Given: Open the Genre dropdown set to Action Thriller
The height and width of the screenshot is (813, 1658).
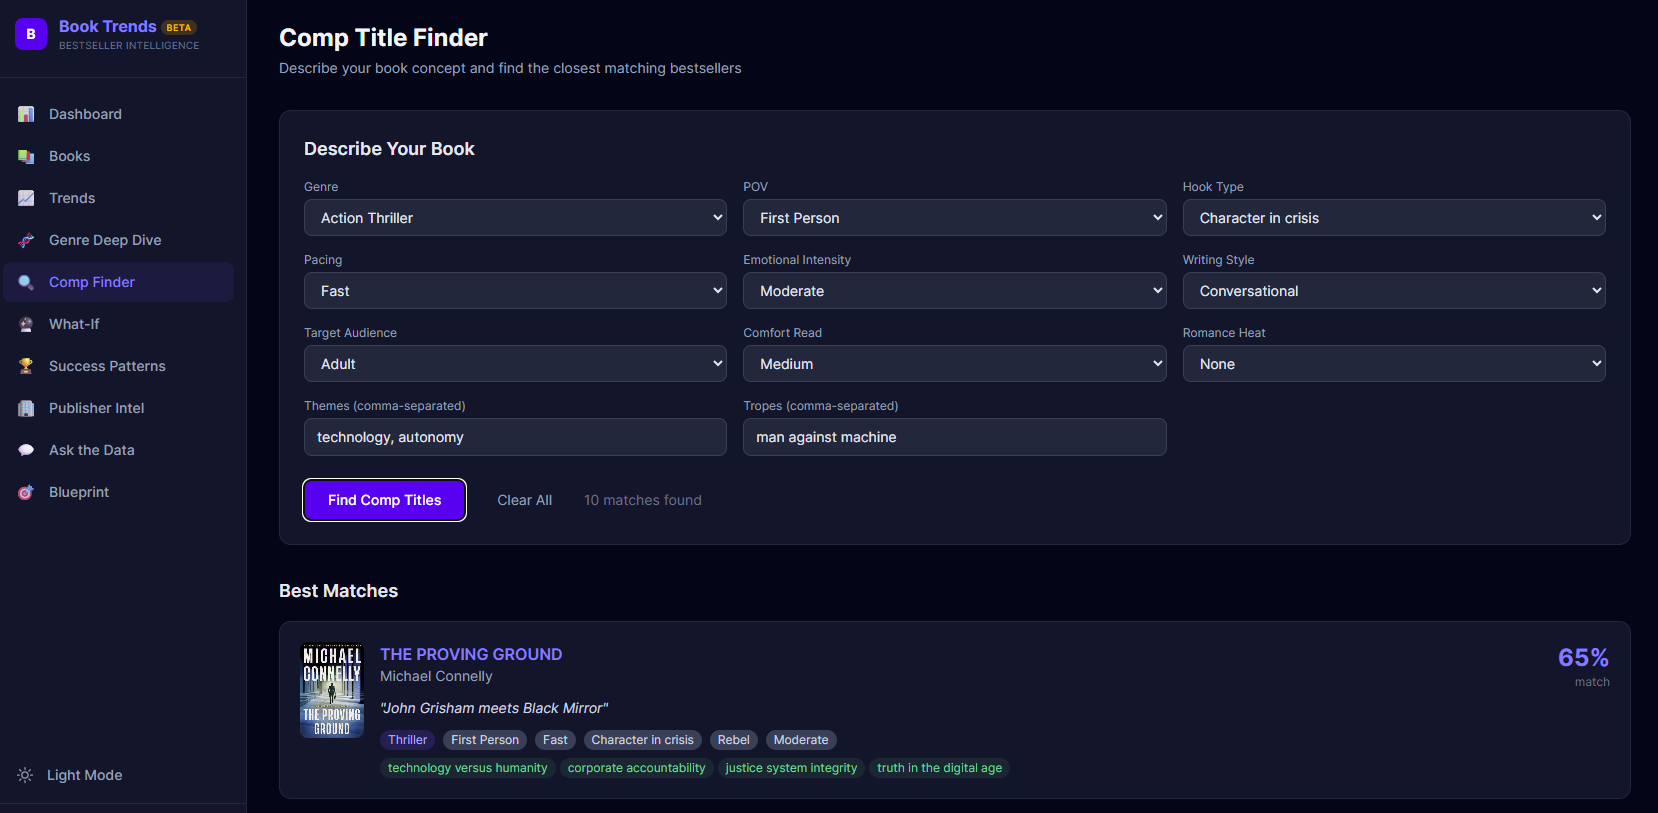Looking at the screenshot, I should tap(515, 218).
